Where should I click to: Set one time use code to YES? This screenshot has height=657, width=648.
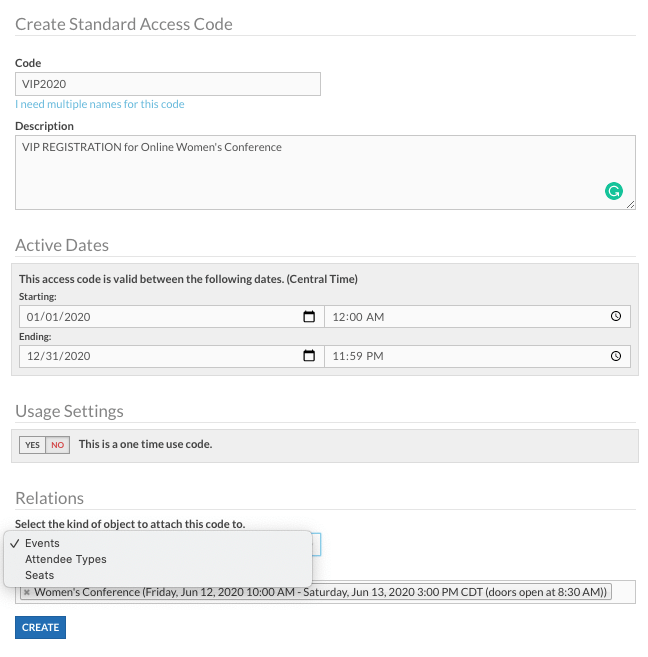pos(32,445)
